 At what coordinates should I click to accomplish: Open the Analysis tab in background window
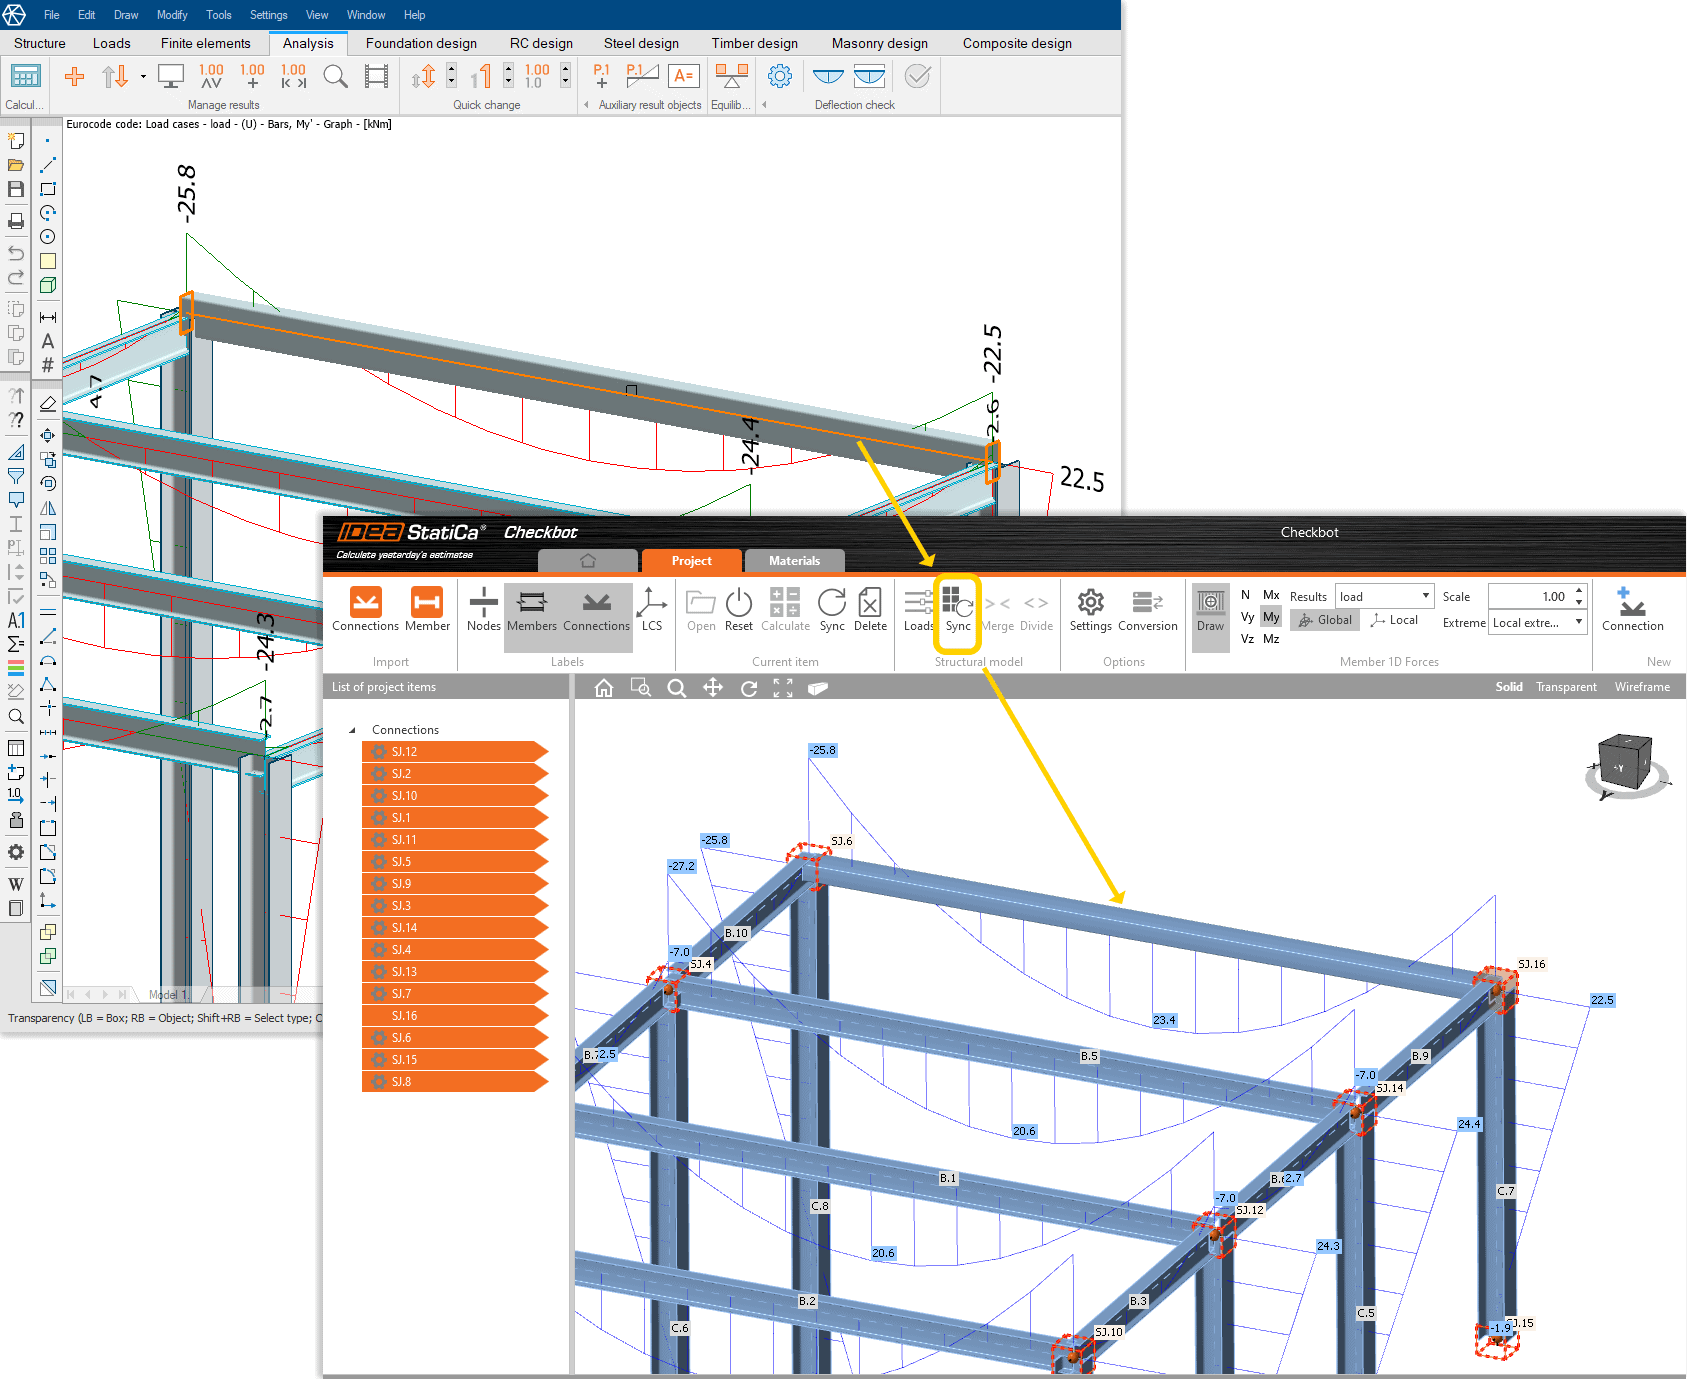click(x=308, y=43)
